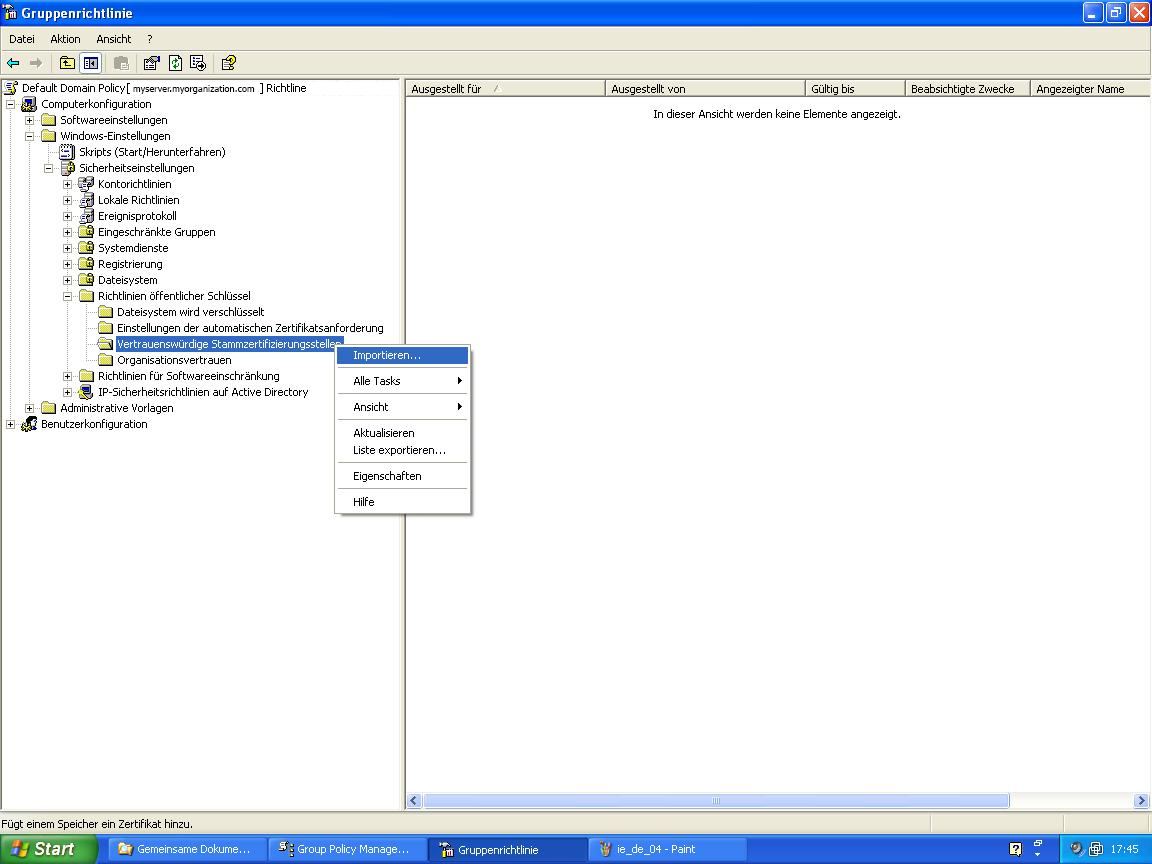
Task: Expand the Benutzerkonfiguration tree node
Action: tap(11, 424)
